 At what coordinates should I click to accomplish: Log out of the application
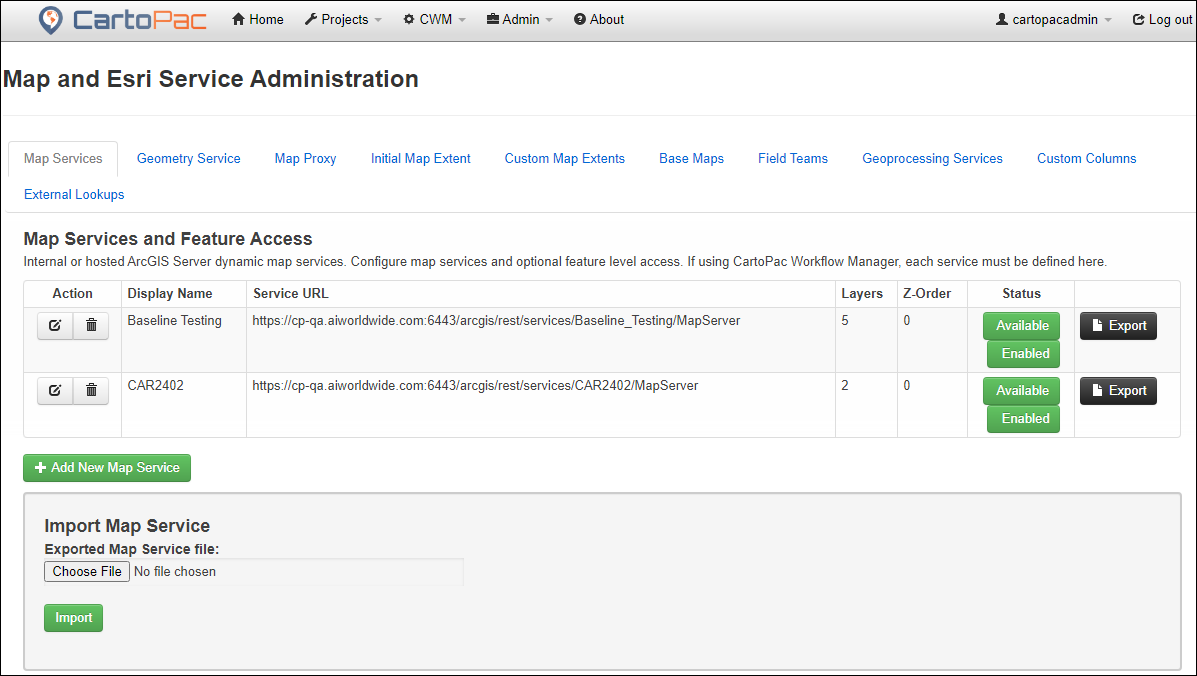(x=1162, y=20)
